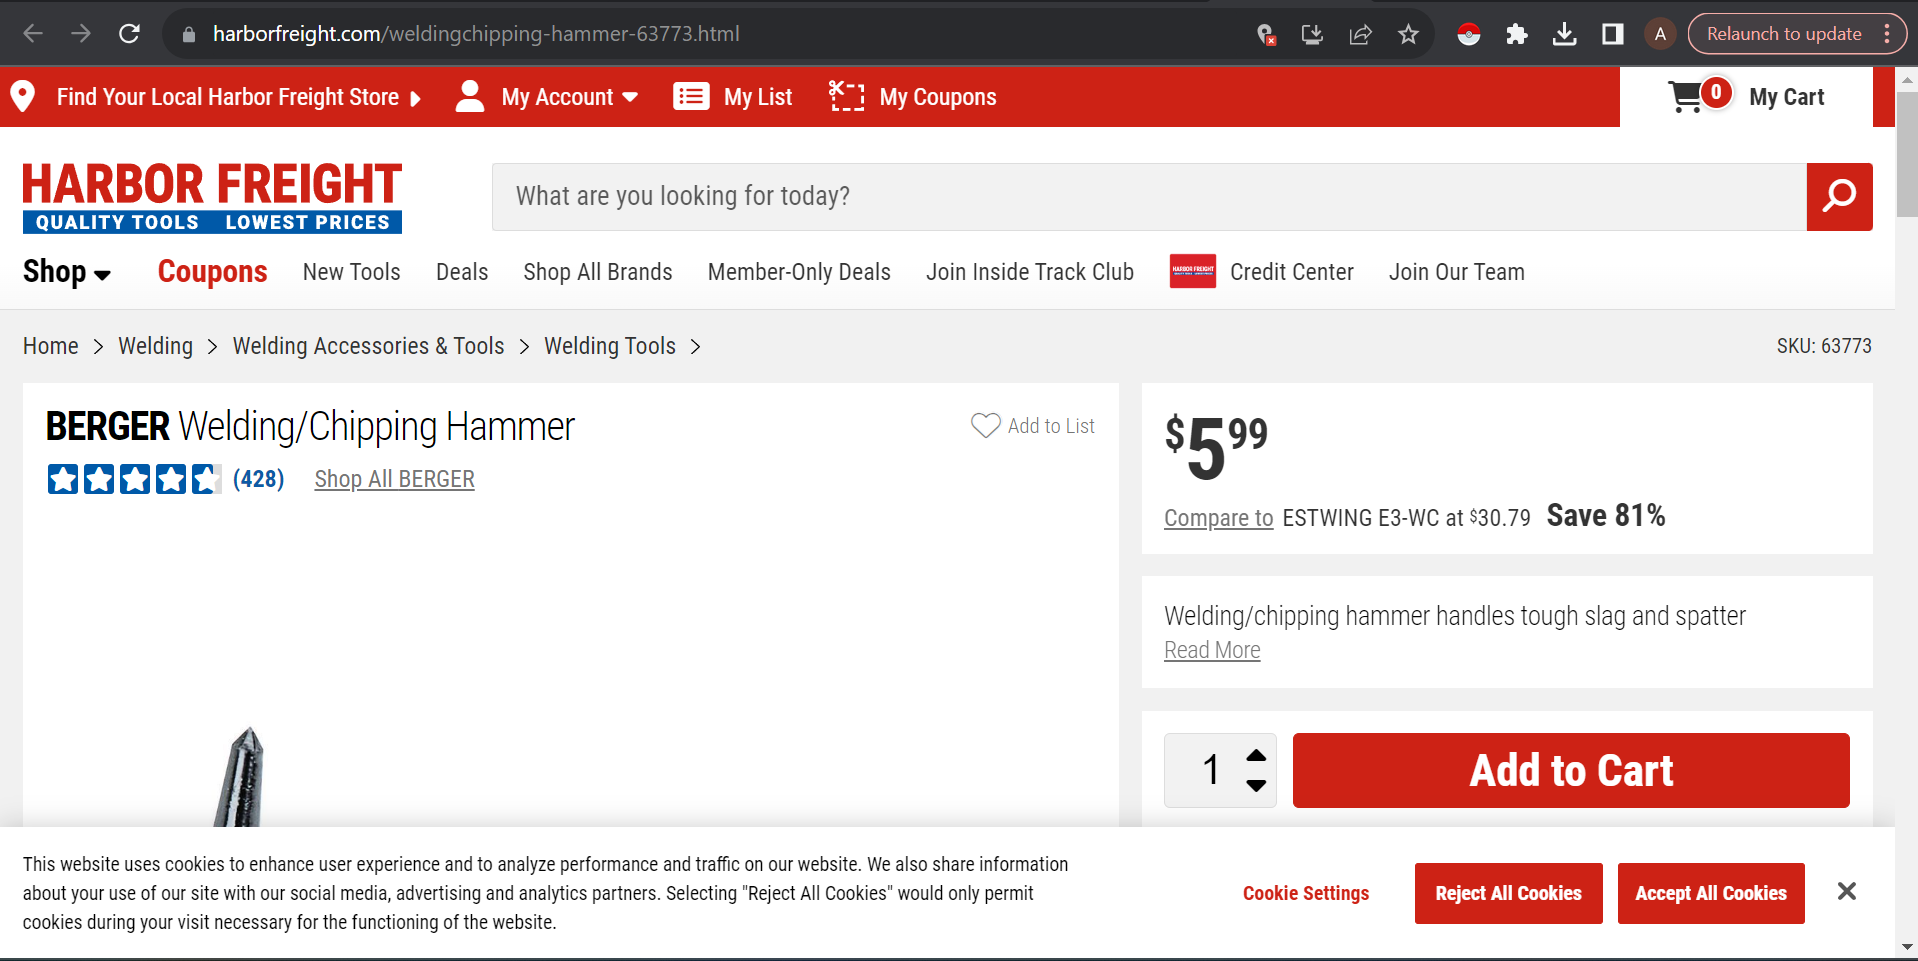1918x961 pixels.
Task: Go back with the browser back arrow
Action: 33,34
